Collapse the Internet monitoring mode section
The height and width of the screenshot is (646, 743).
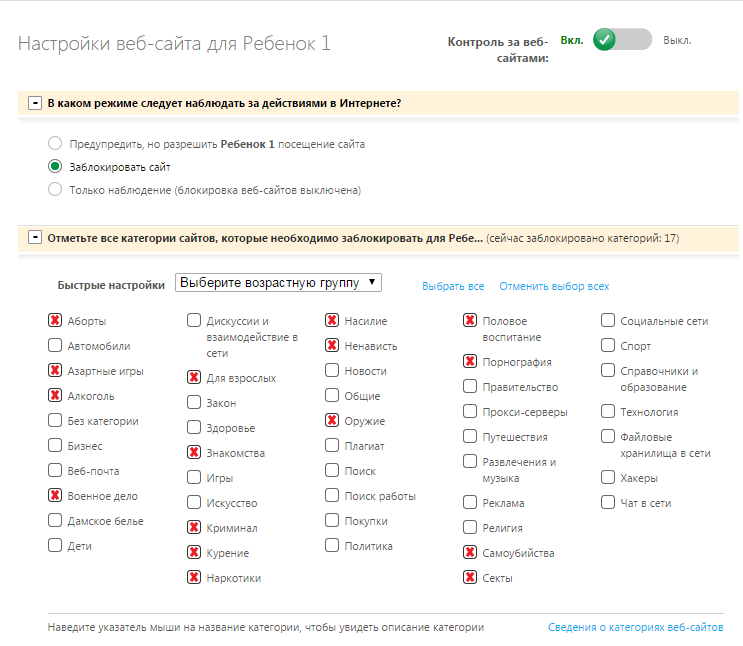(x=35, y=103)
